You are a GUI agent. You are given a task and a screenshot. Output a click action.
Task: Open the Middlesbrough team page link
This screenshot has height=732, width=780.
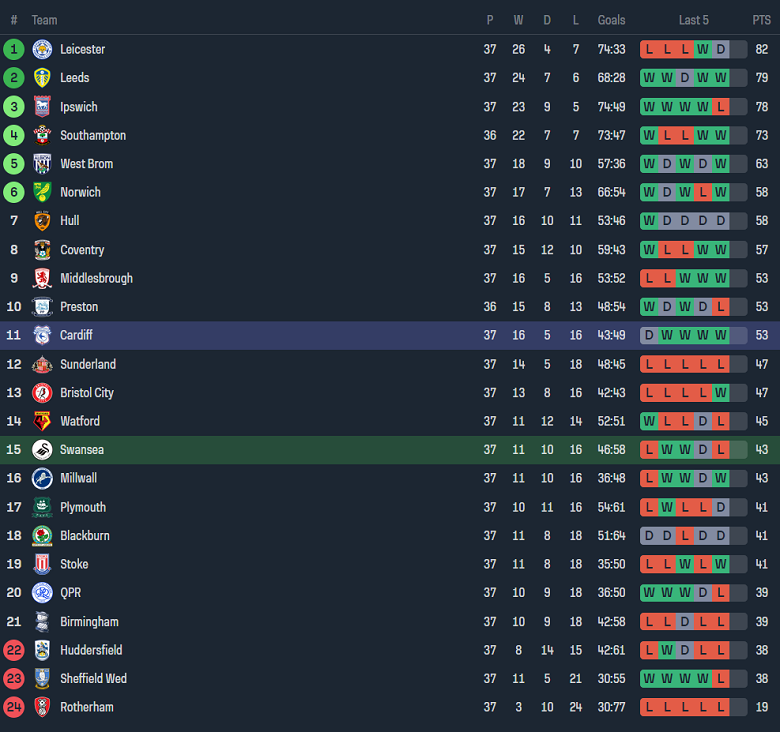pos(97,278)
